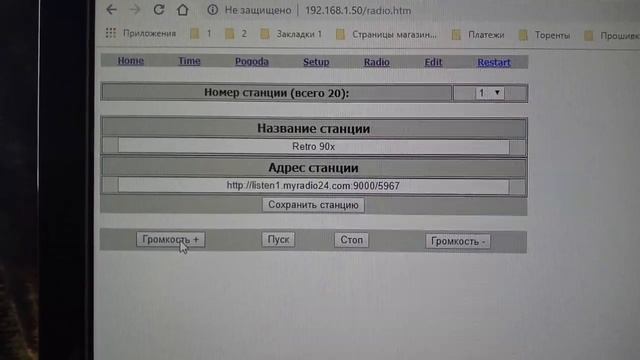Open the Прошивк... bookmark folder
This screenshot has height=360, width=640.
click(x=611, y=36)
